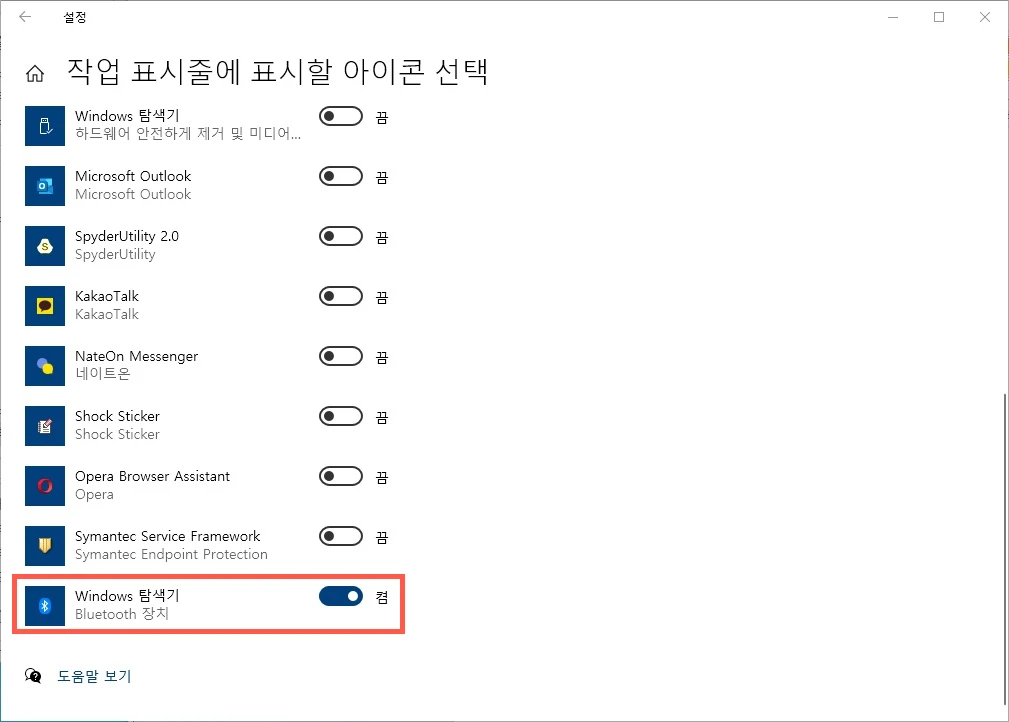
Task: Click the Opera Browser Assistant icon
Action: pos(45,486)
